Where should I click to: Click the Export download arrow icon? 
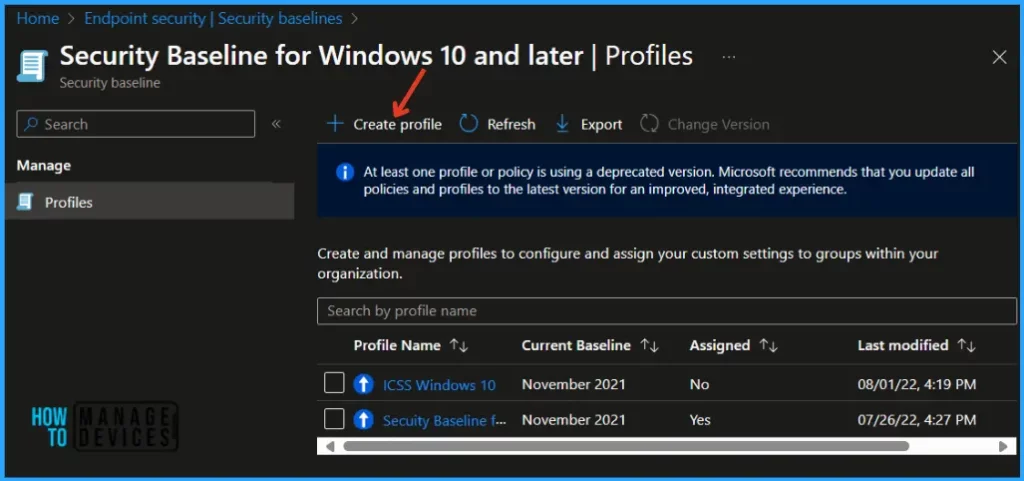tap(562, 123)
